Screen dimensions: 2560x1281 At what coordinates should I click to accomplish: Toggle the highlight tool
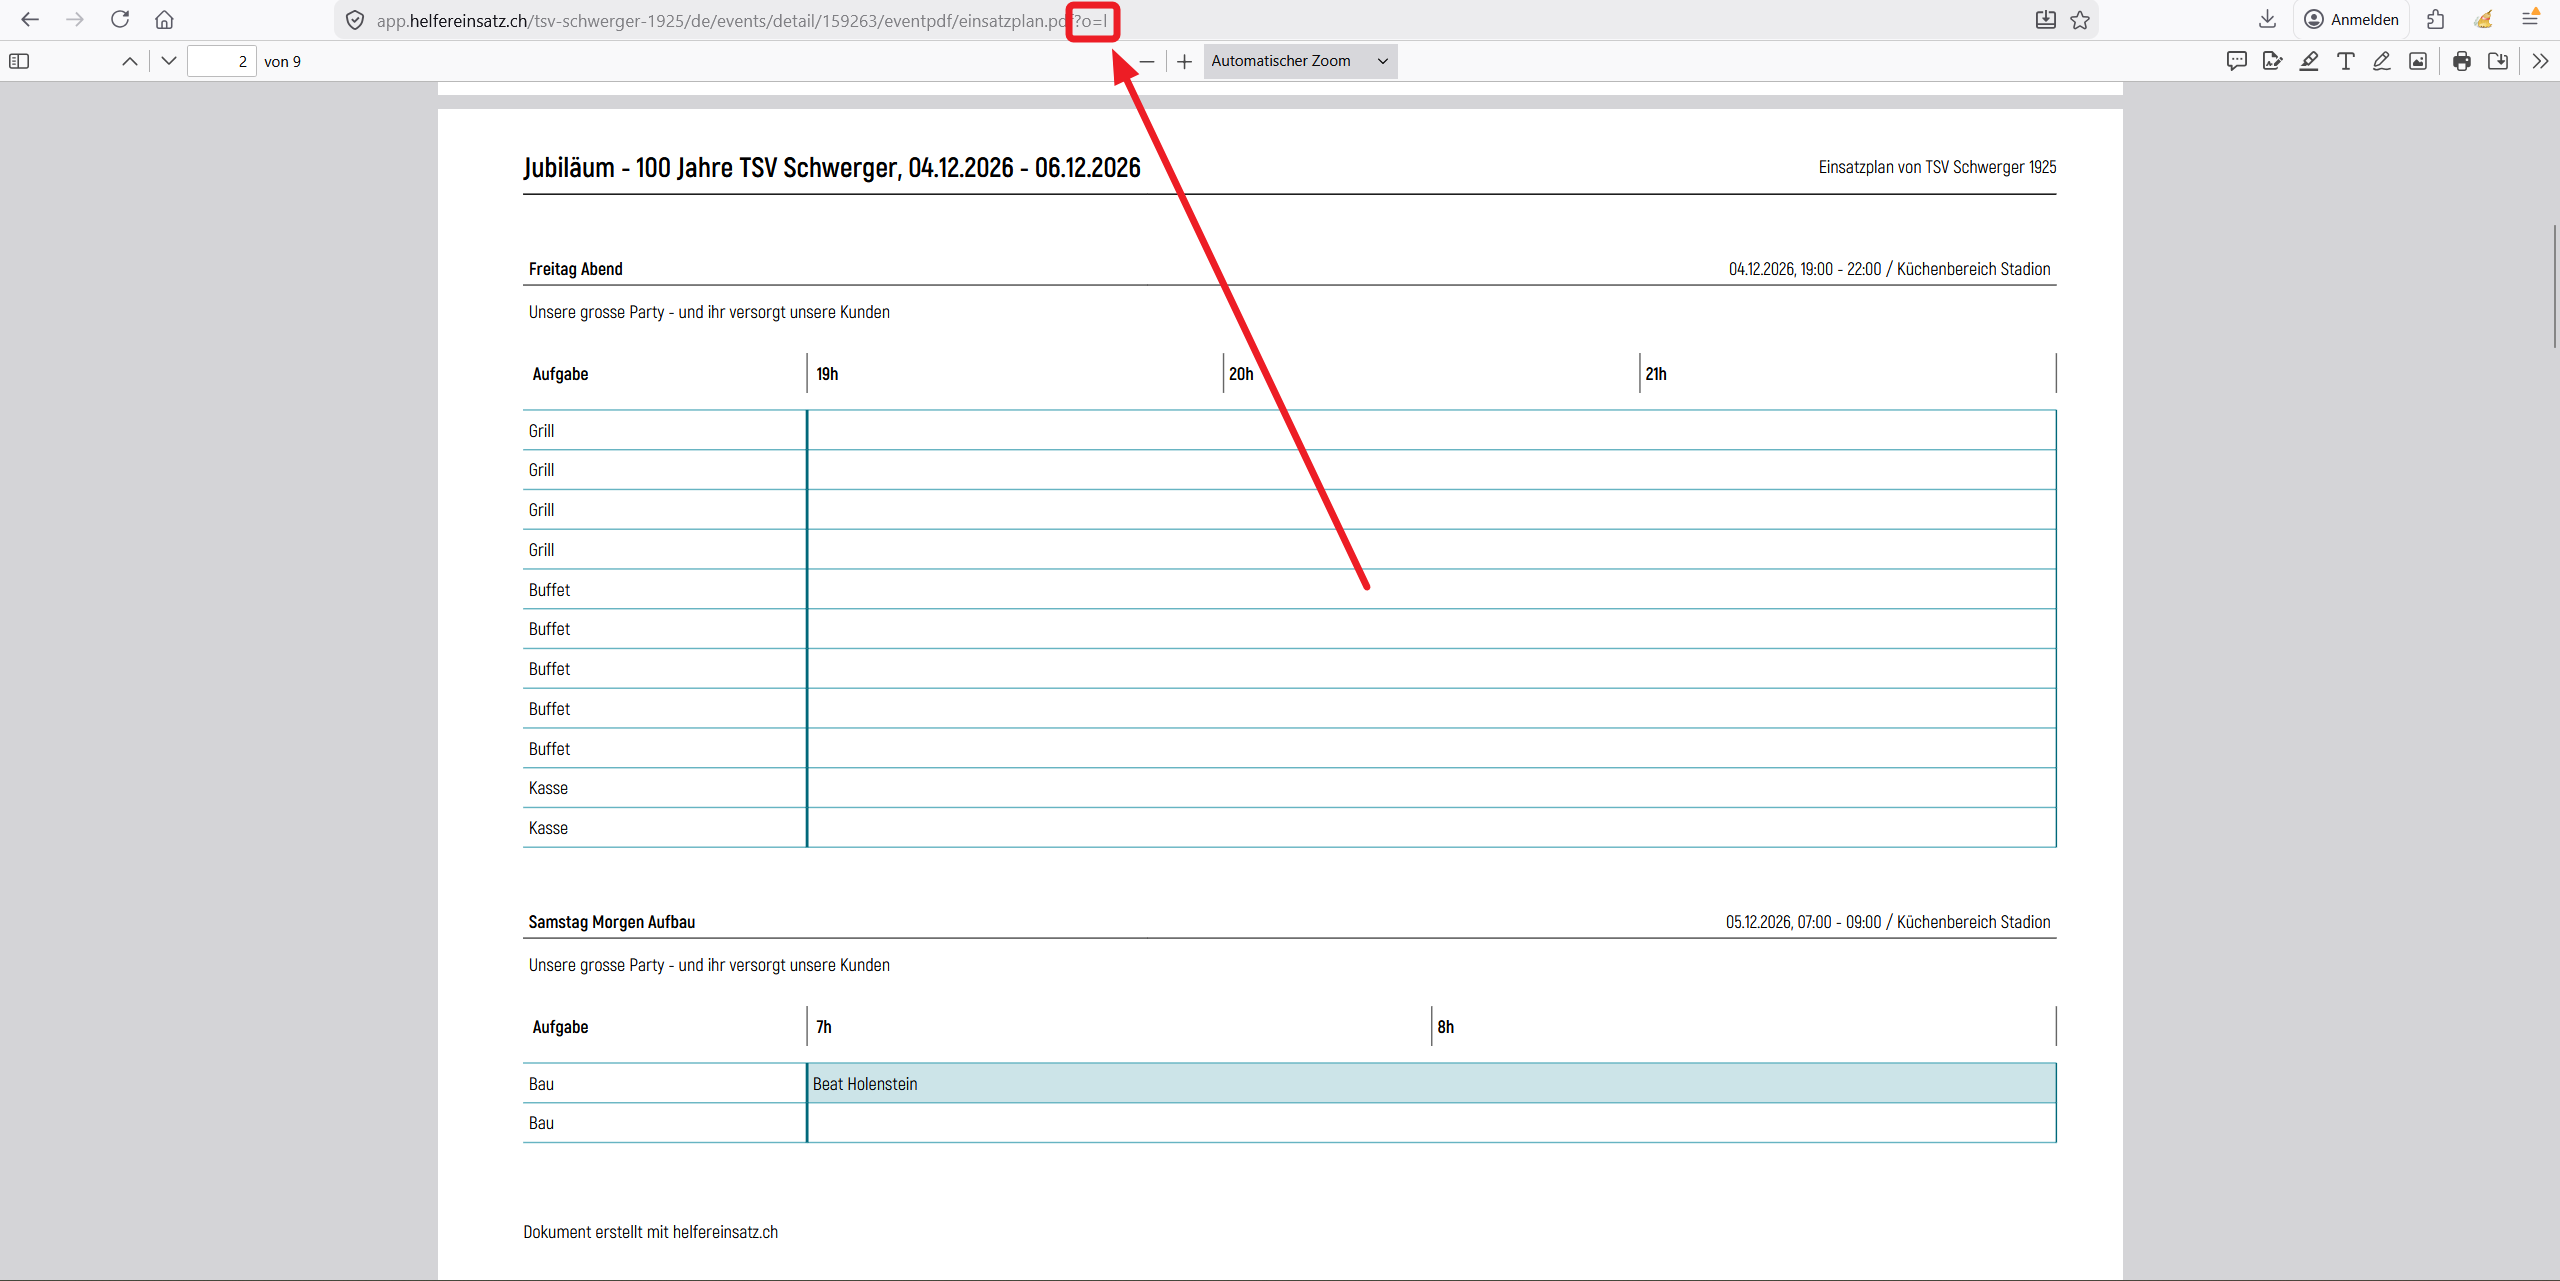coord(2308,61)
